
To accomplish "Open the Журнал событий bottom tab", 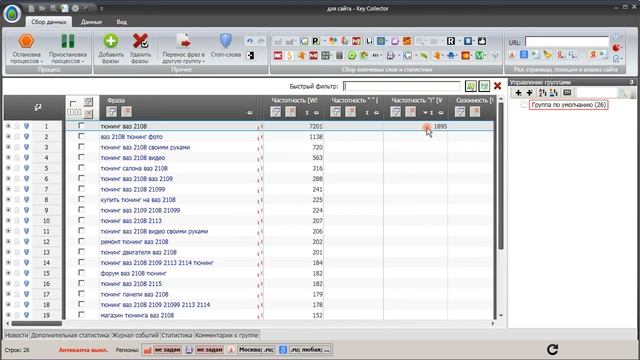I will click(x=135, y=335).
